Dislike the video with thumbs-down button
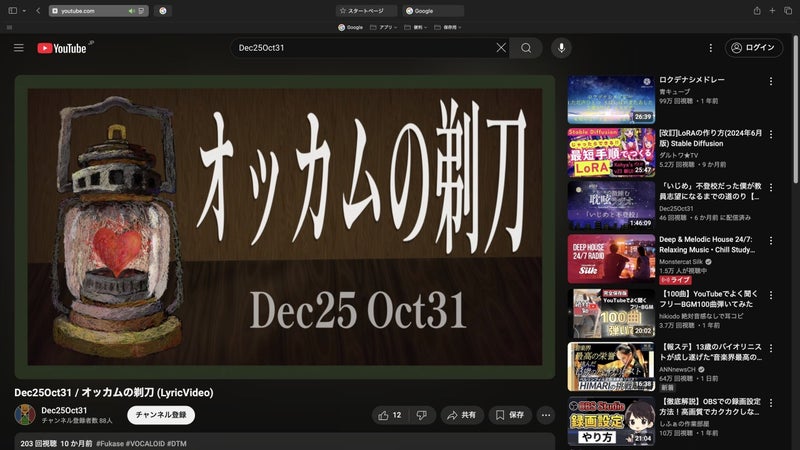The height and width of the screenshot is (450, 800). (x=421, y=415)
